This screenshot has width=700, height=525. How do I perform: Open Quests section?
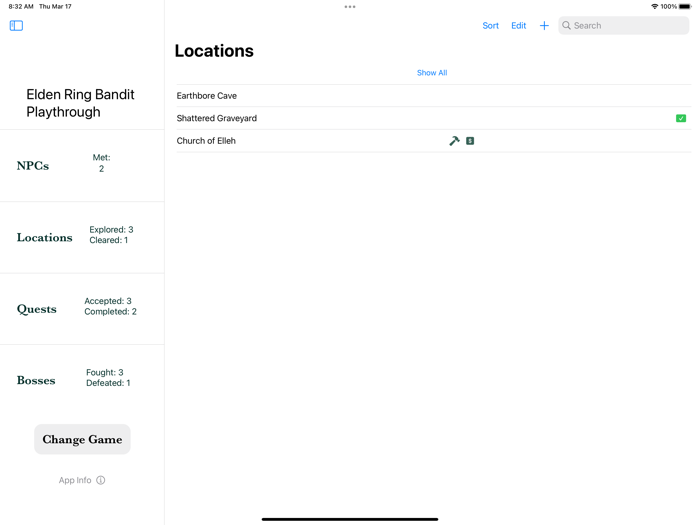(82, 309)
